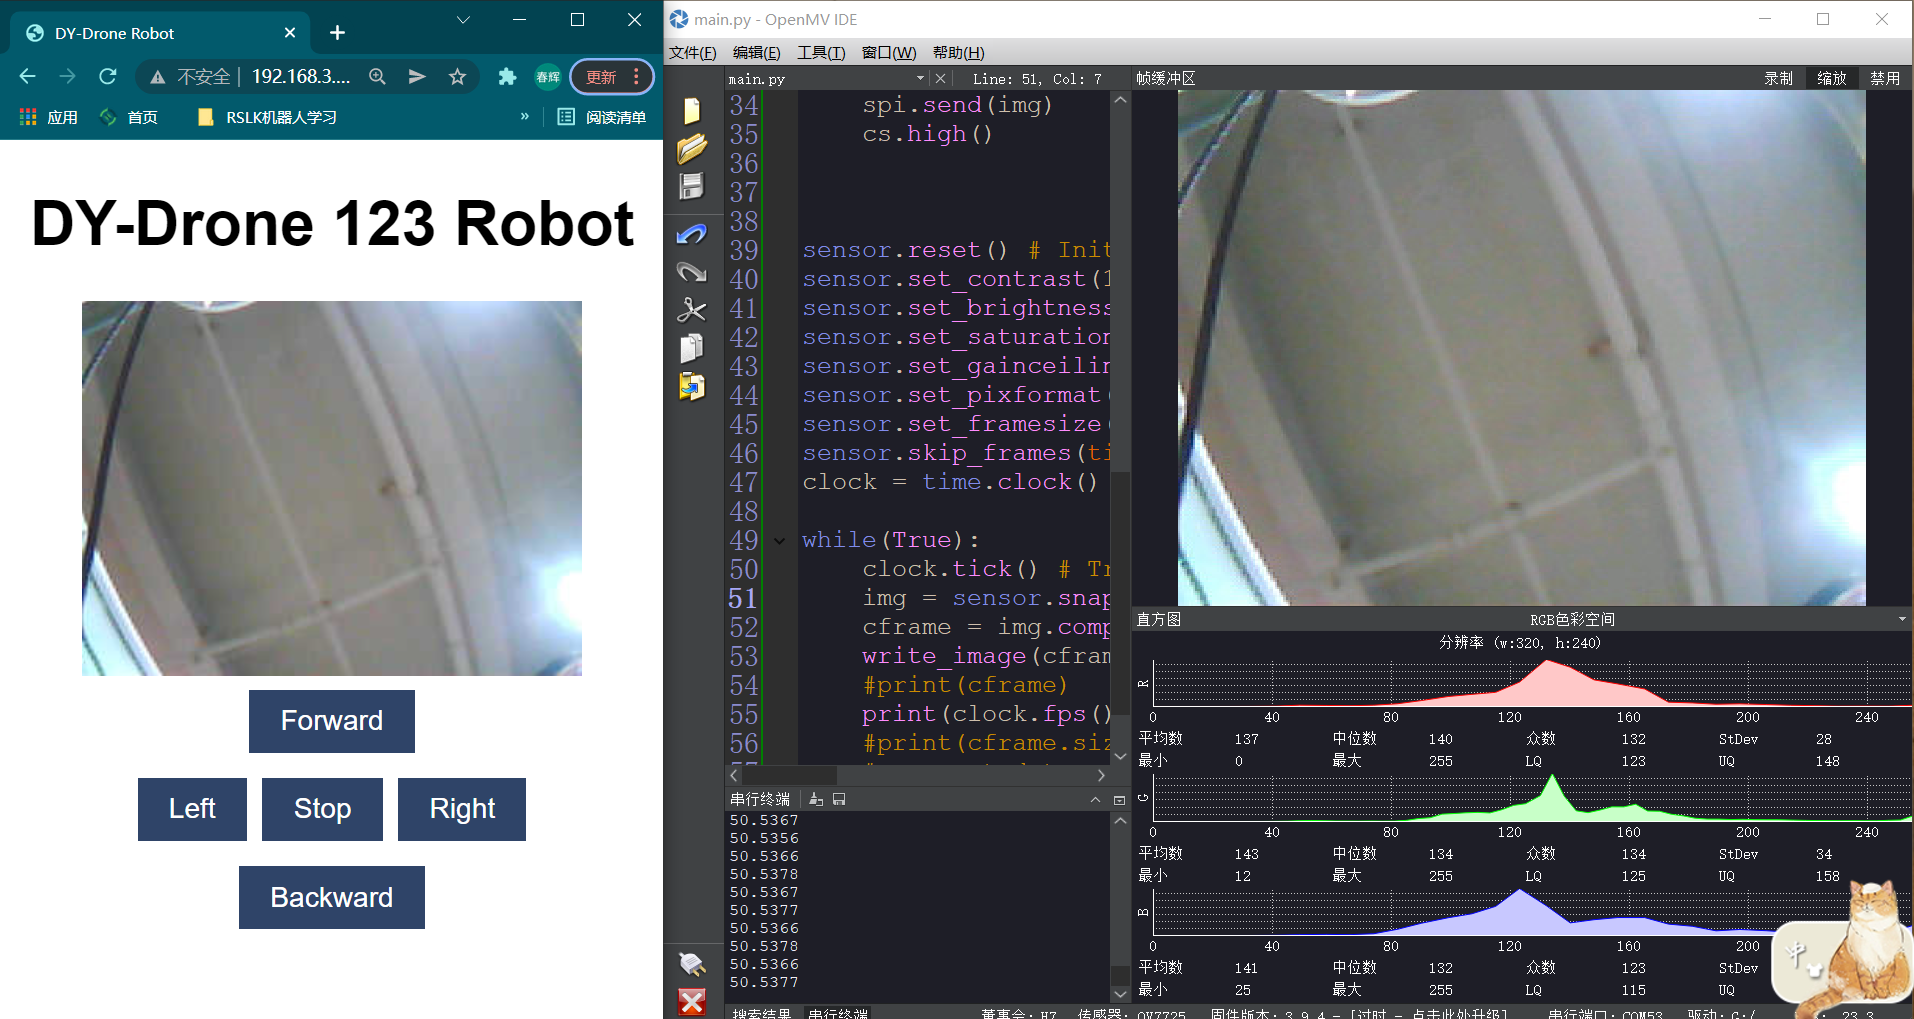Open the Edit menu in OpenMV IDE
Screen dimensions: 1914x1019
(x=756, y=53)
